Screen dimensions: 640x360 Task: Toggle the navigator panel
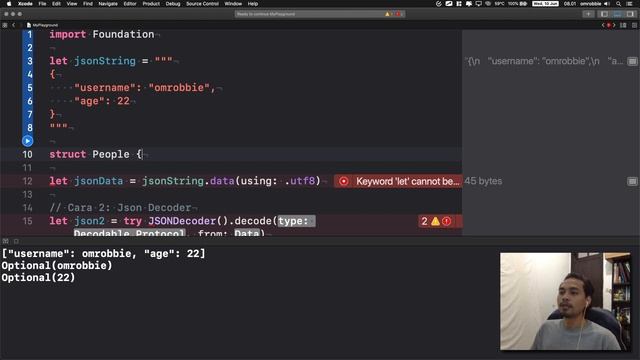click(x=604, y=14)
